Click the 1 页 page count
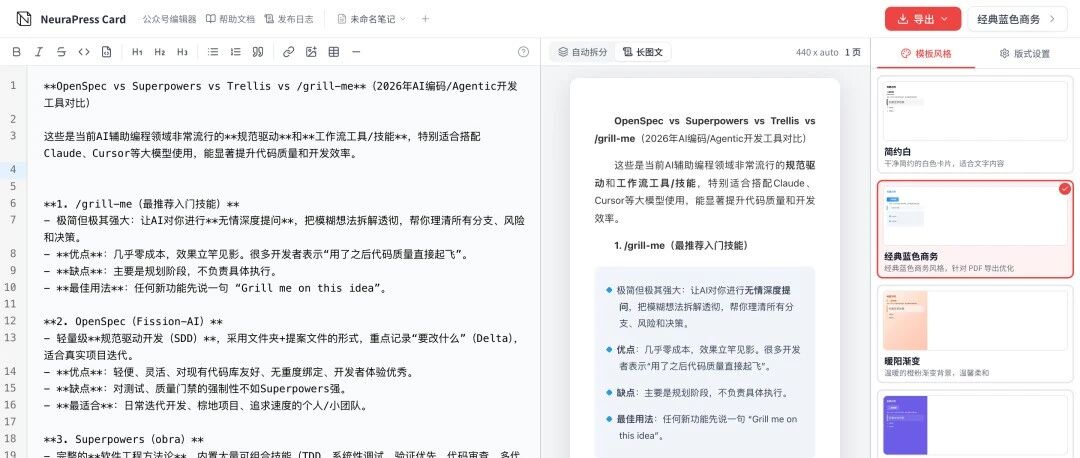Viewport: 1080px width, 458px height. tap(853, 52)
